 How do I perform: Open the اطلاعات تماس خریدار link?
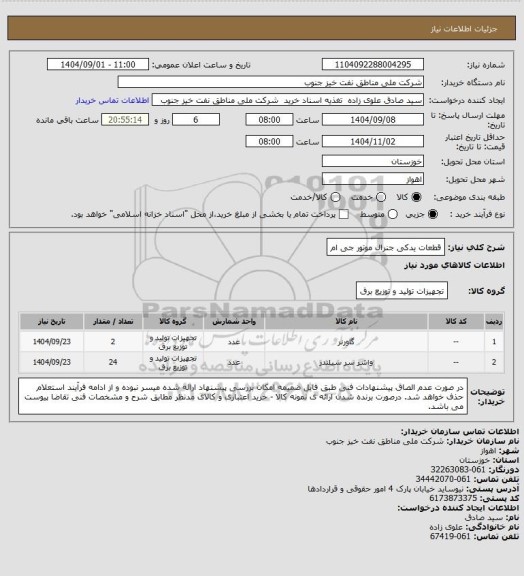click(112, 100)
